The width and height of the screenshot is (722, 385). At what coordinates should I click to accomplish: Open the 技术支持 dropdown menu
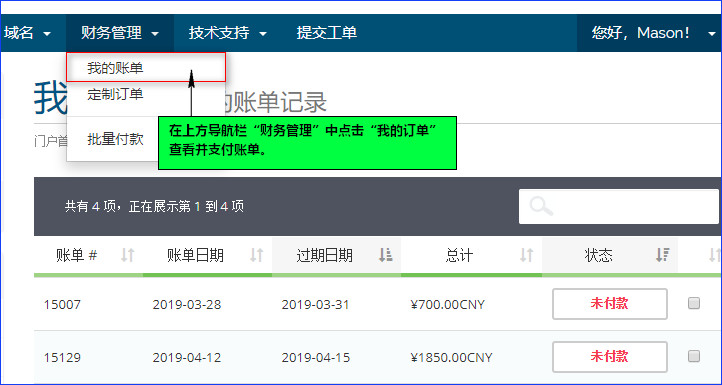(227, 33)
